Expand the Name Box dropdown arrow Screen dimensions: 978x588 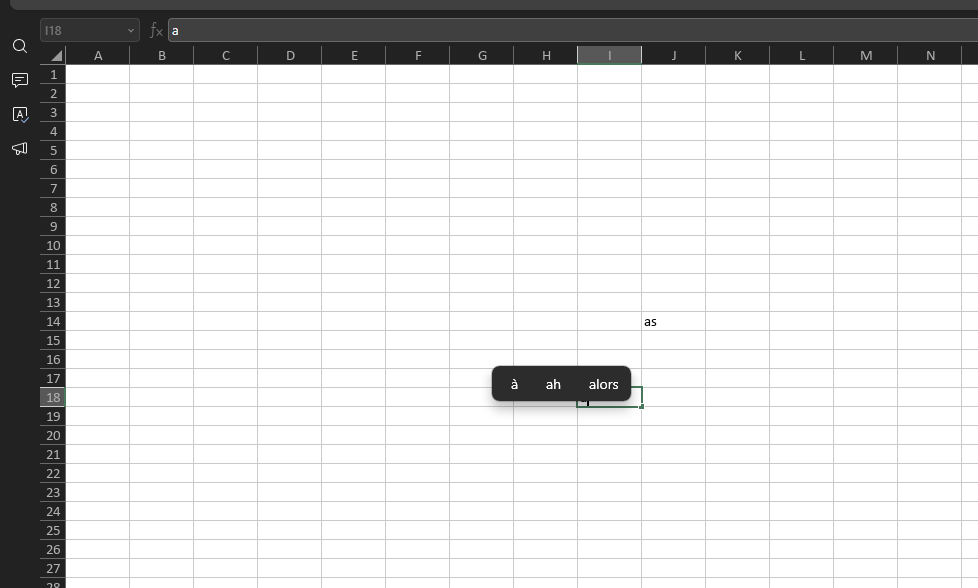click(131, 31)
